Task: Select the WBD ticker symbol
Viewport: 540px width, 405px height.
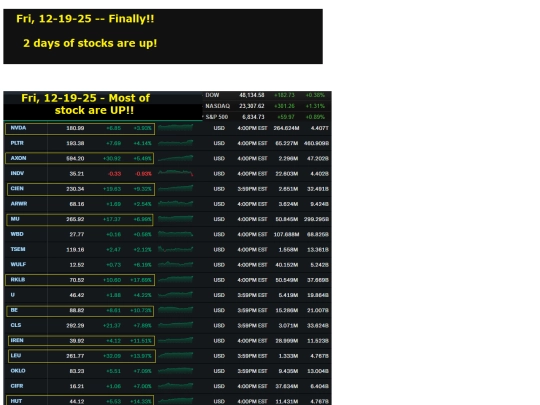Action: click(x=17, y=234)
